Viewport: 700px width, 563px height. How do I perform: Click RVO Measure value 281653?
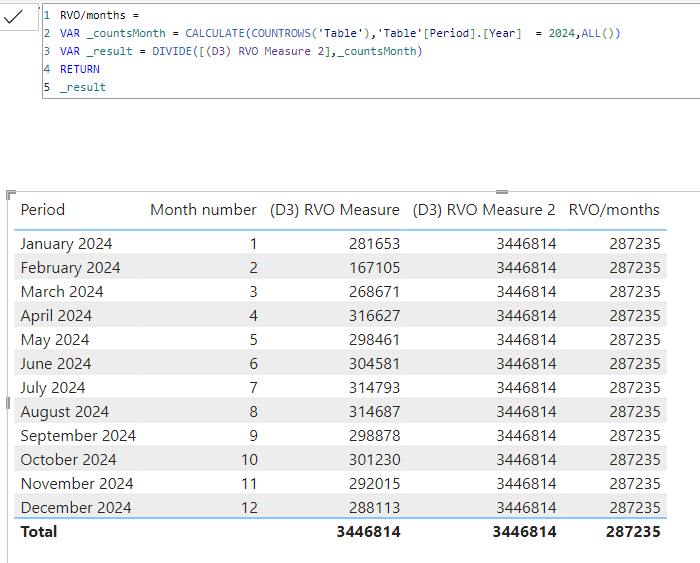[x=374, y=243]
